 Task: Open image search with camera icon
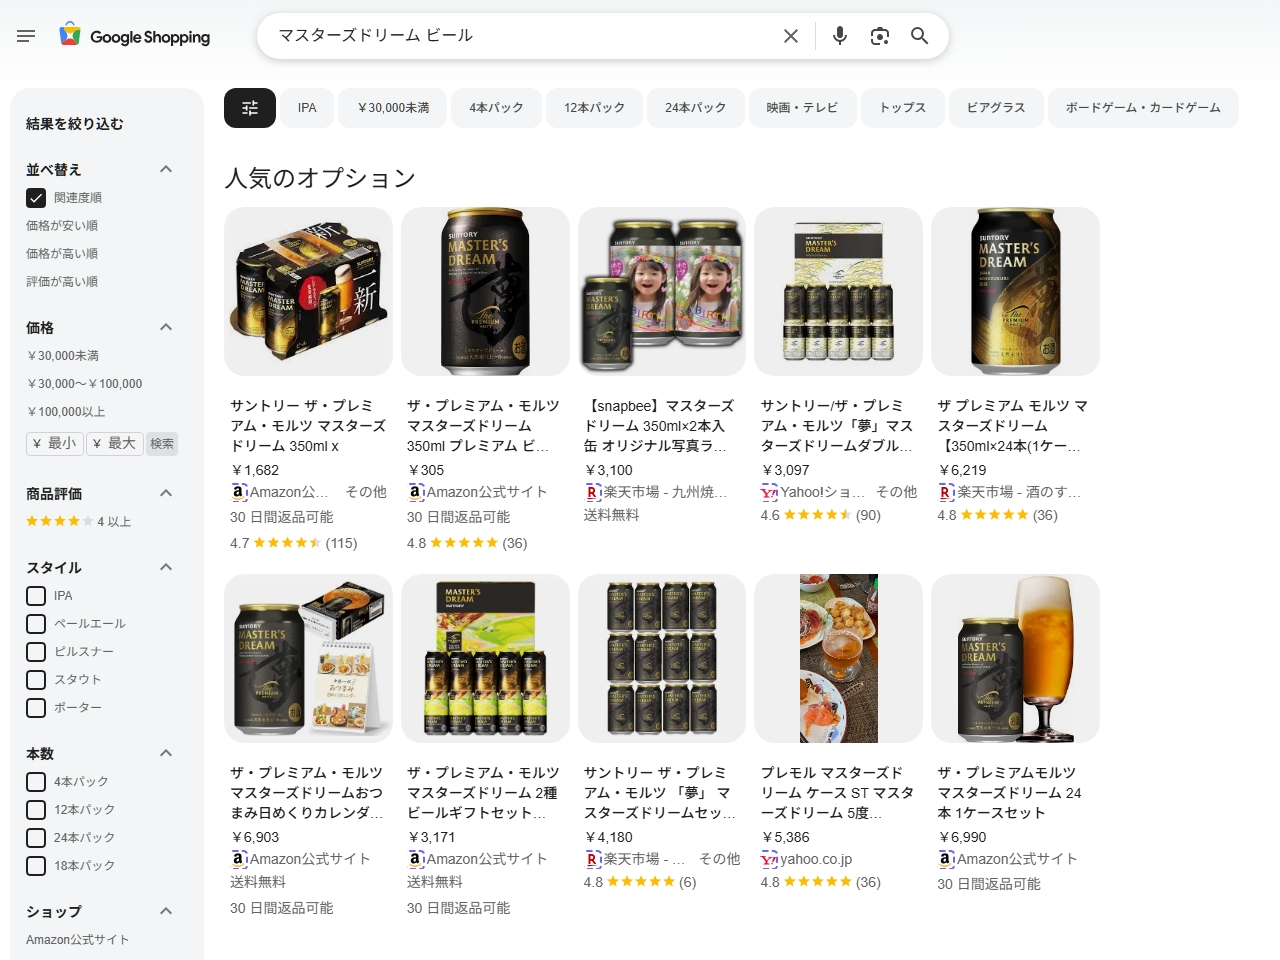[880, 36]
